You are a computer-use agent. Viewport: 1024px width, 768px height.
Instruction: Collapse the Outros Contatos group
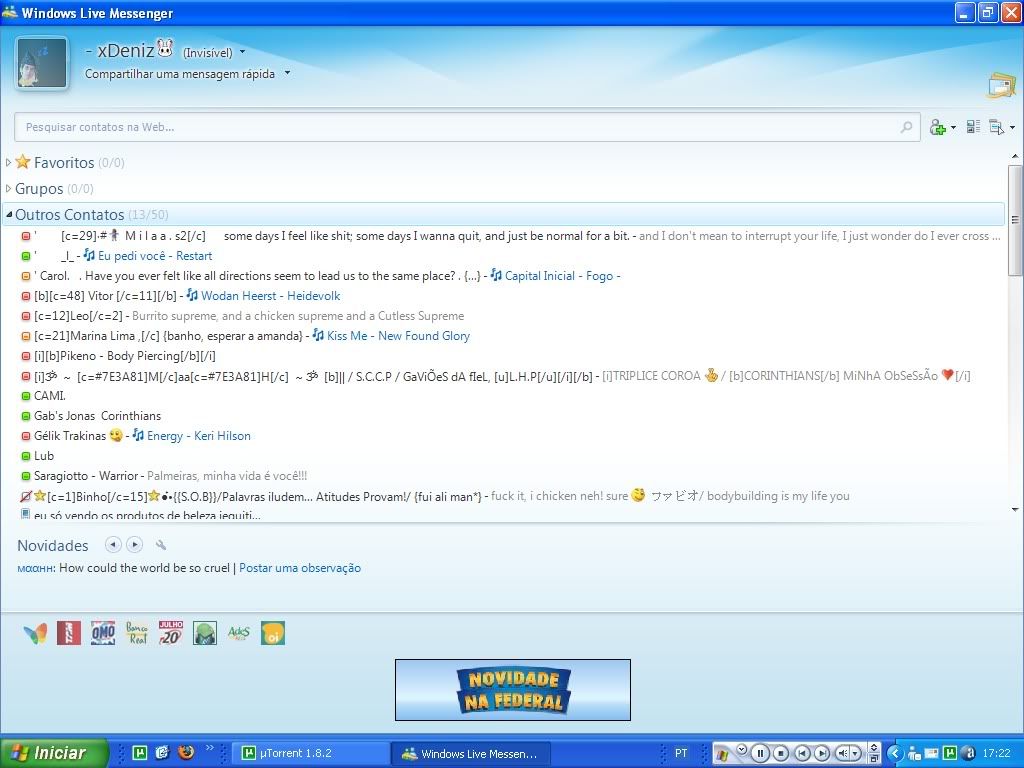[10, 214]
